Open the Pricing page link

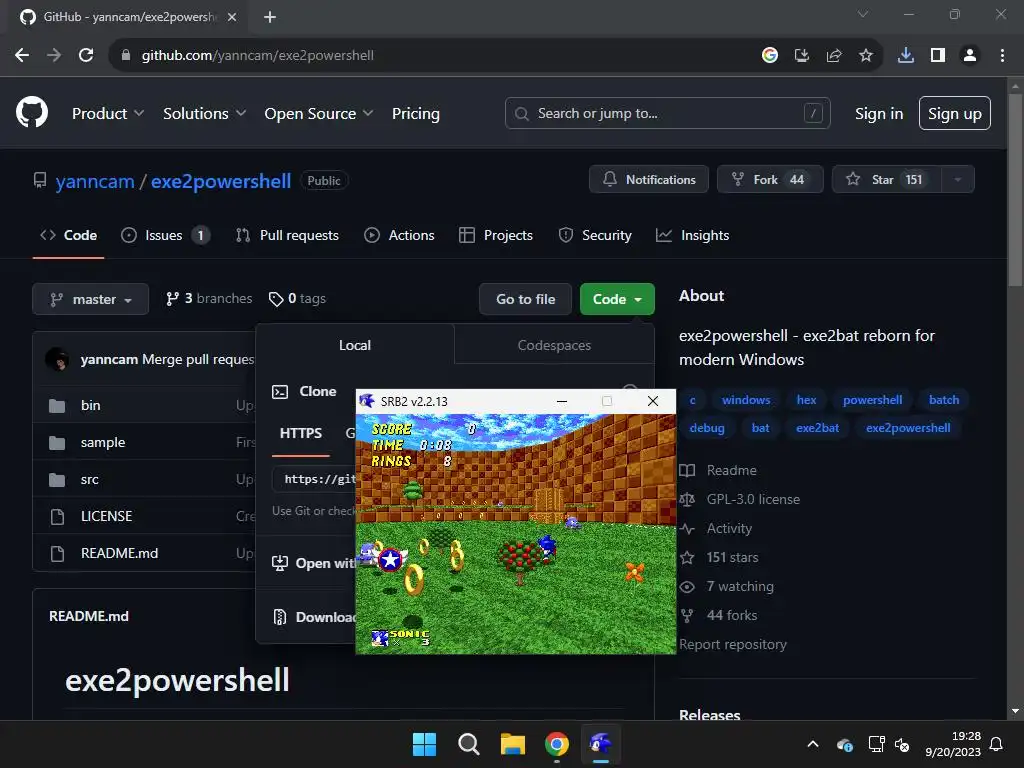click(x=415, y=114)
